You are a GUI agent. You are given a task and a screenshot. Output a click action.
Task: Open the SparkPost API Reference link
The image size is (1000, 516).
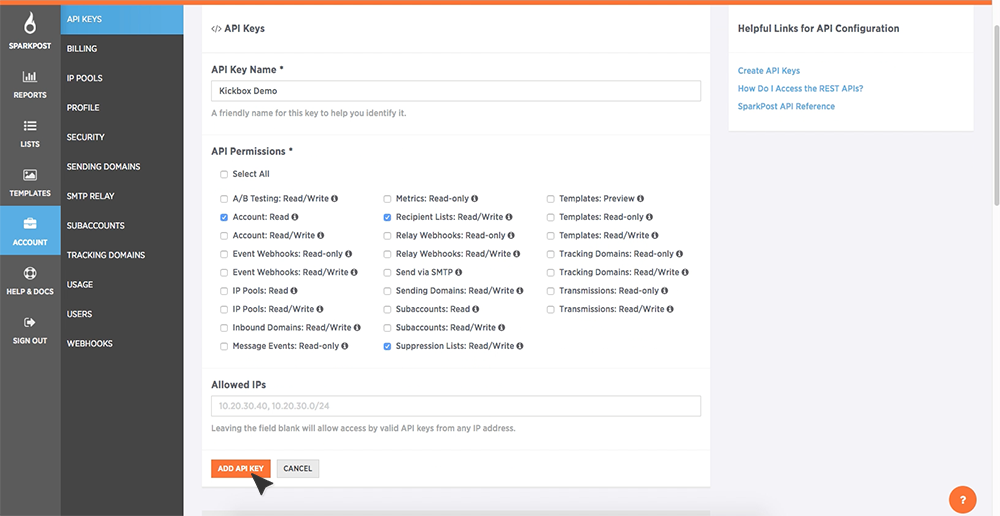[x=786, y=106]
